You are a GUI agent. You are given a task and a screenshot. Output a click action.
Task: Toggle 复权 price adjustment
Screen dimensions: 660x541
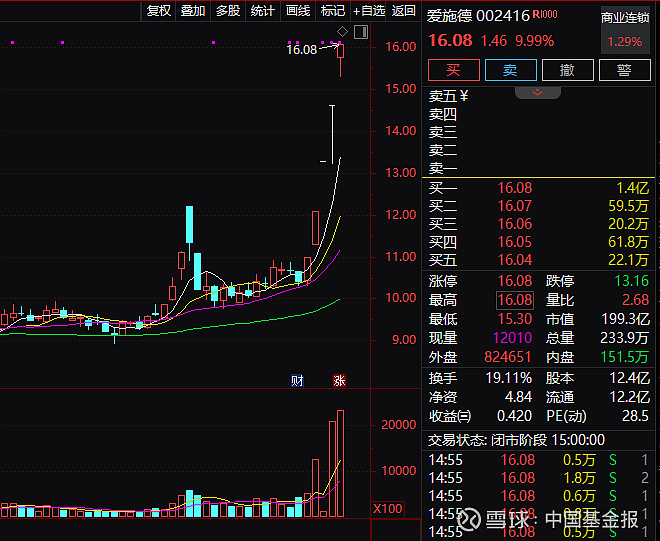159,11
